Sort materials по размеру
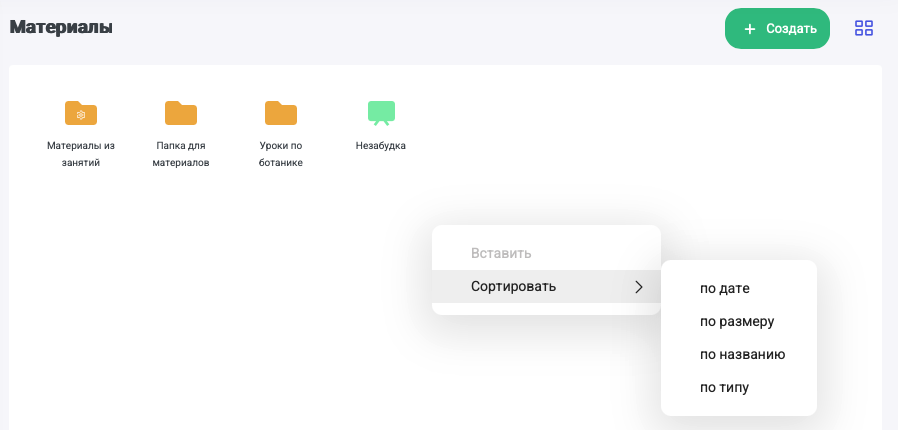Image resolution: width=898 pixels, height=430 pixels. pos(737,322)
